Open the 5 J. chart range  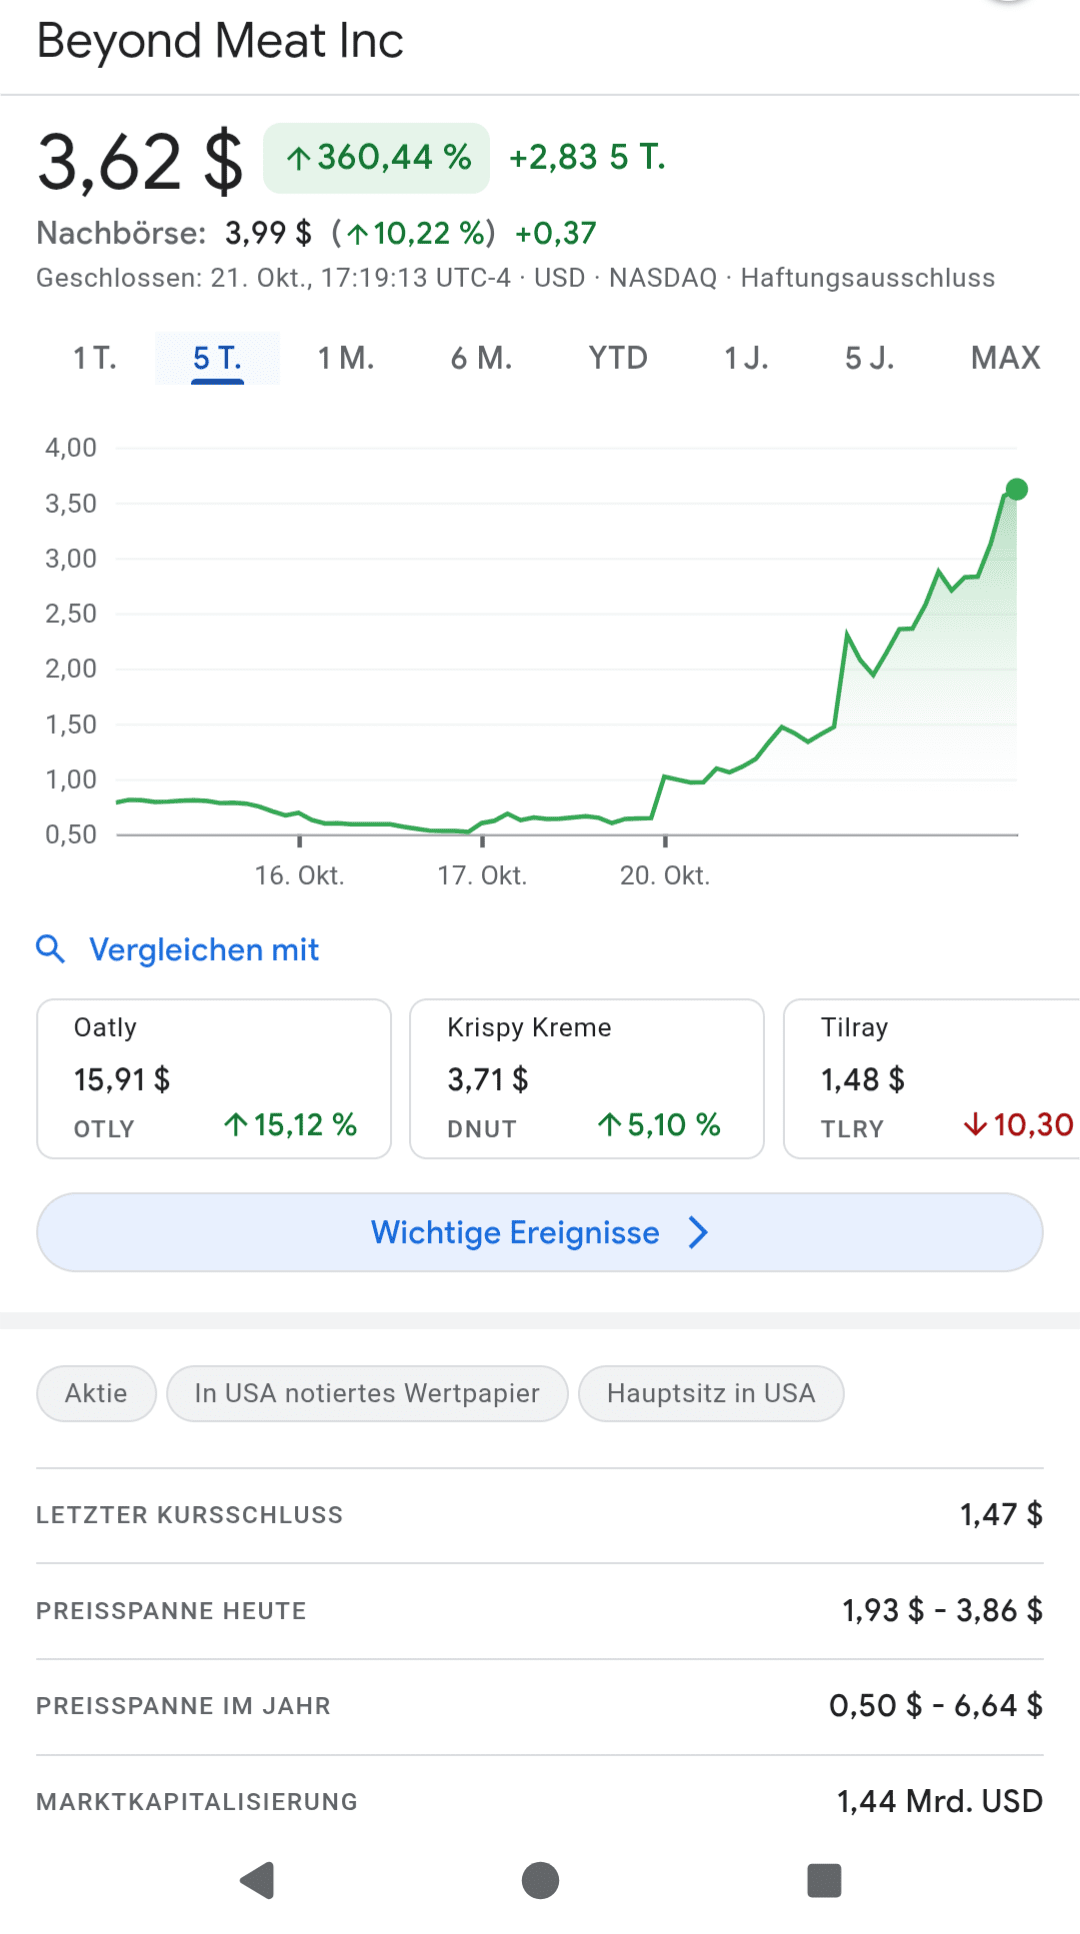pyautogui.click(x=869, y=358)
